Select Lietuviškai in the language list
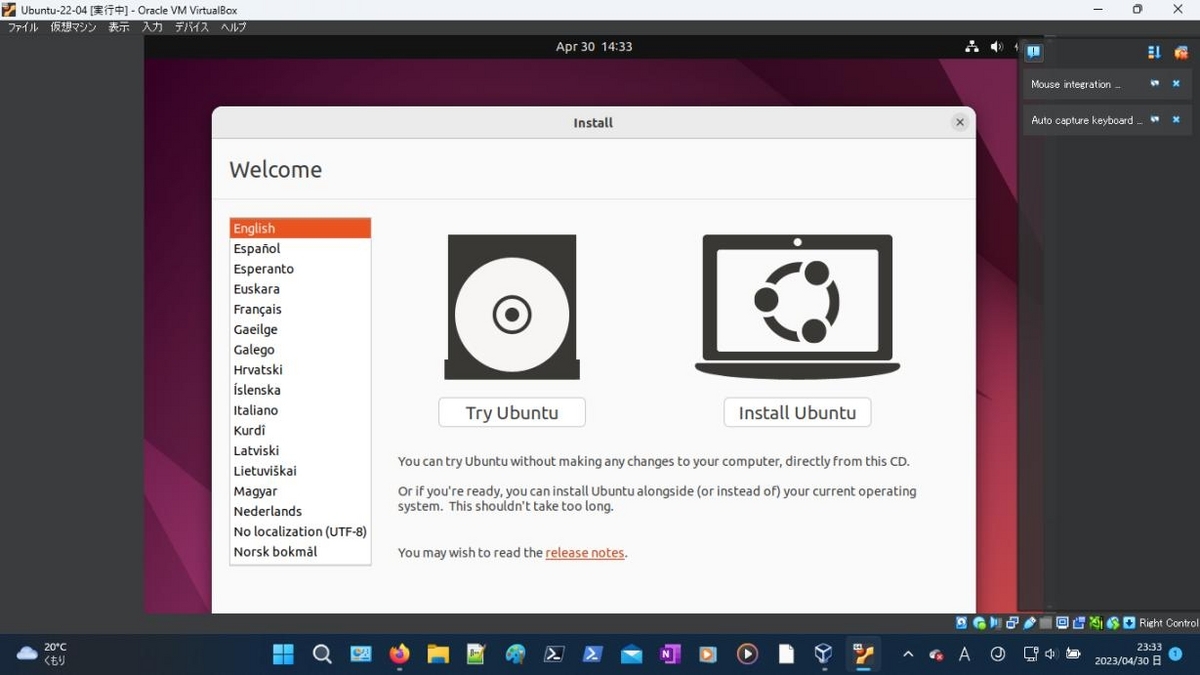 coord(300,470)
